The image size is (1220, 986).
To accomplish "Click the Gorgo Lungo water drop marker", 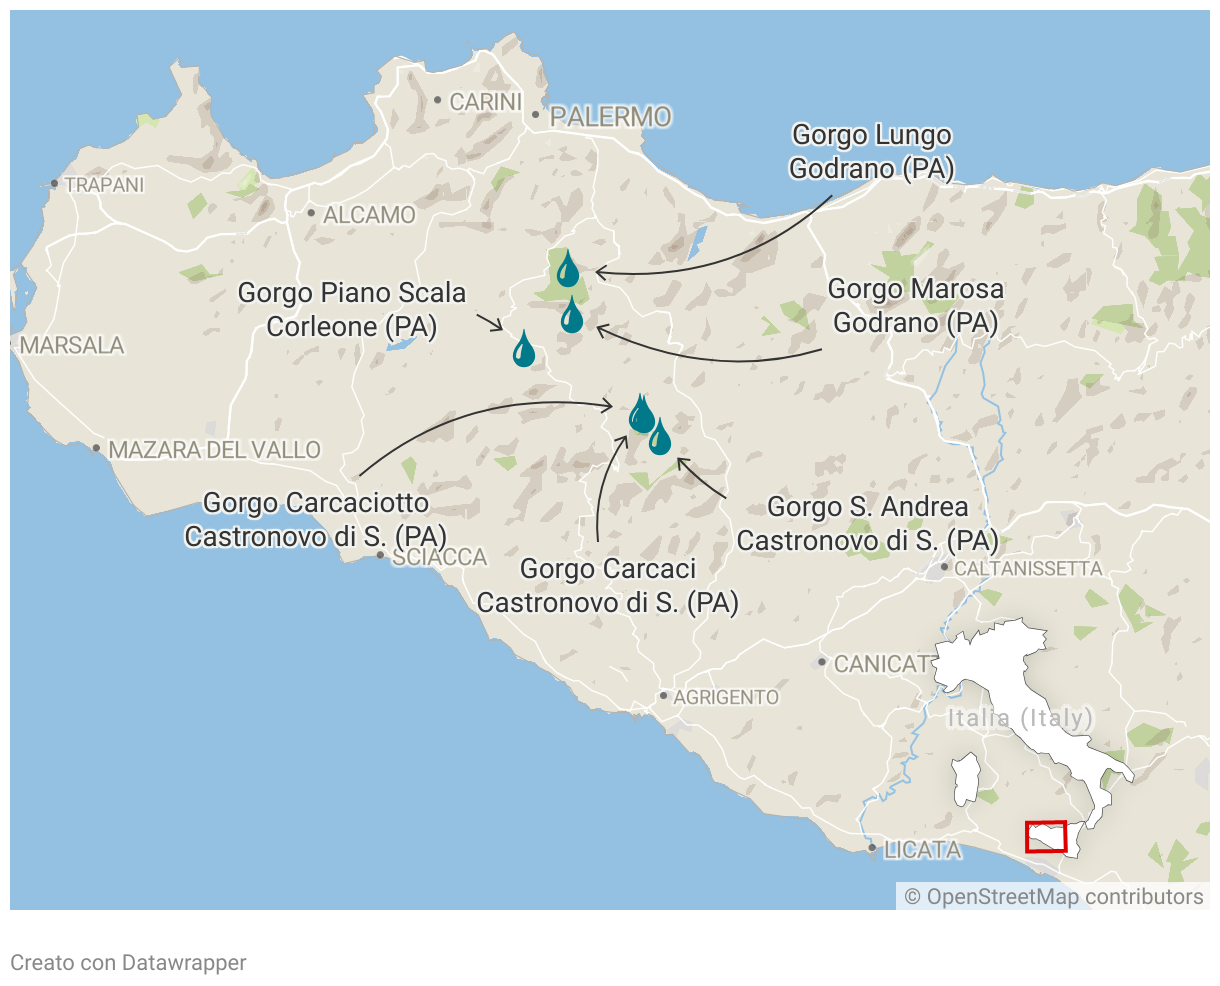I will pos(568,269).
